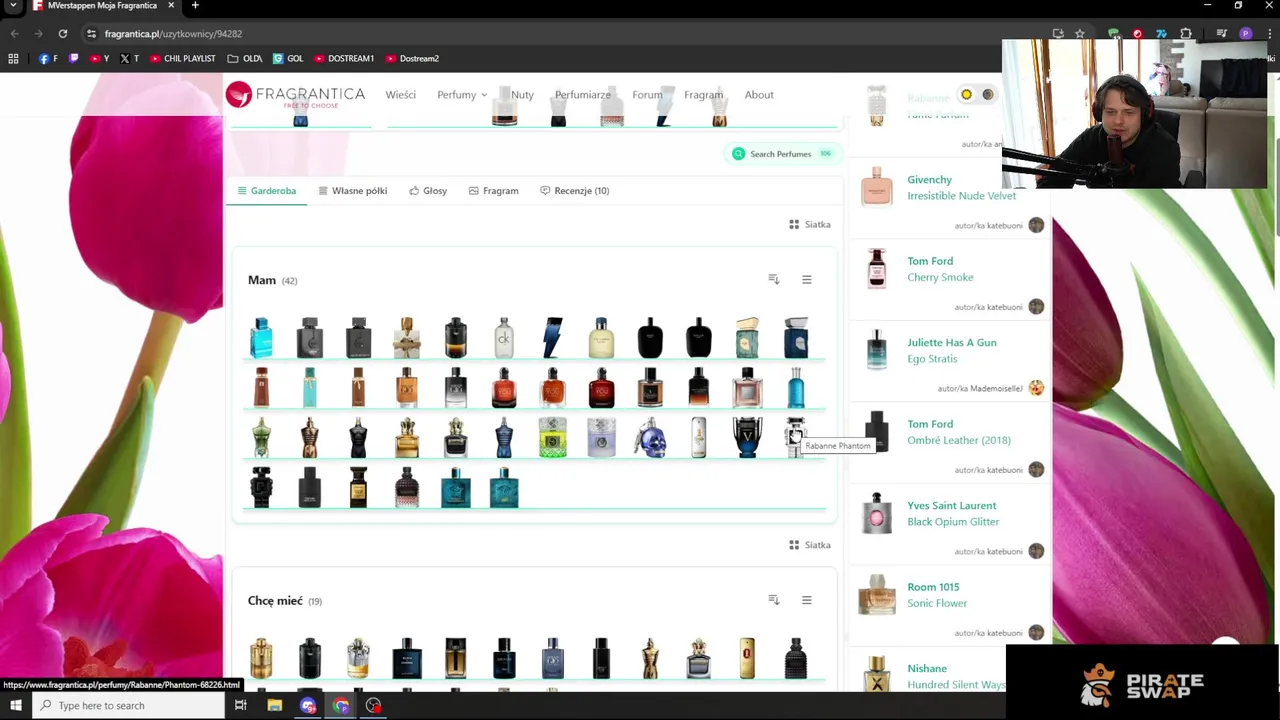This screenshot has height=720, width=1280.
Task: Go back in Chrome
Action: [x=14, y=34]
